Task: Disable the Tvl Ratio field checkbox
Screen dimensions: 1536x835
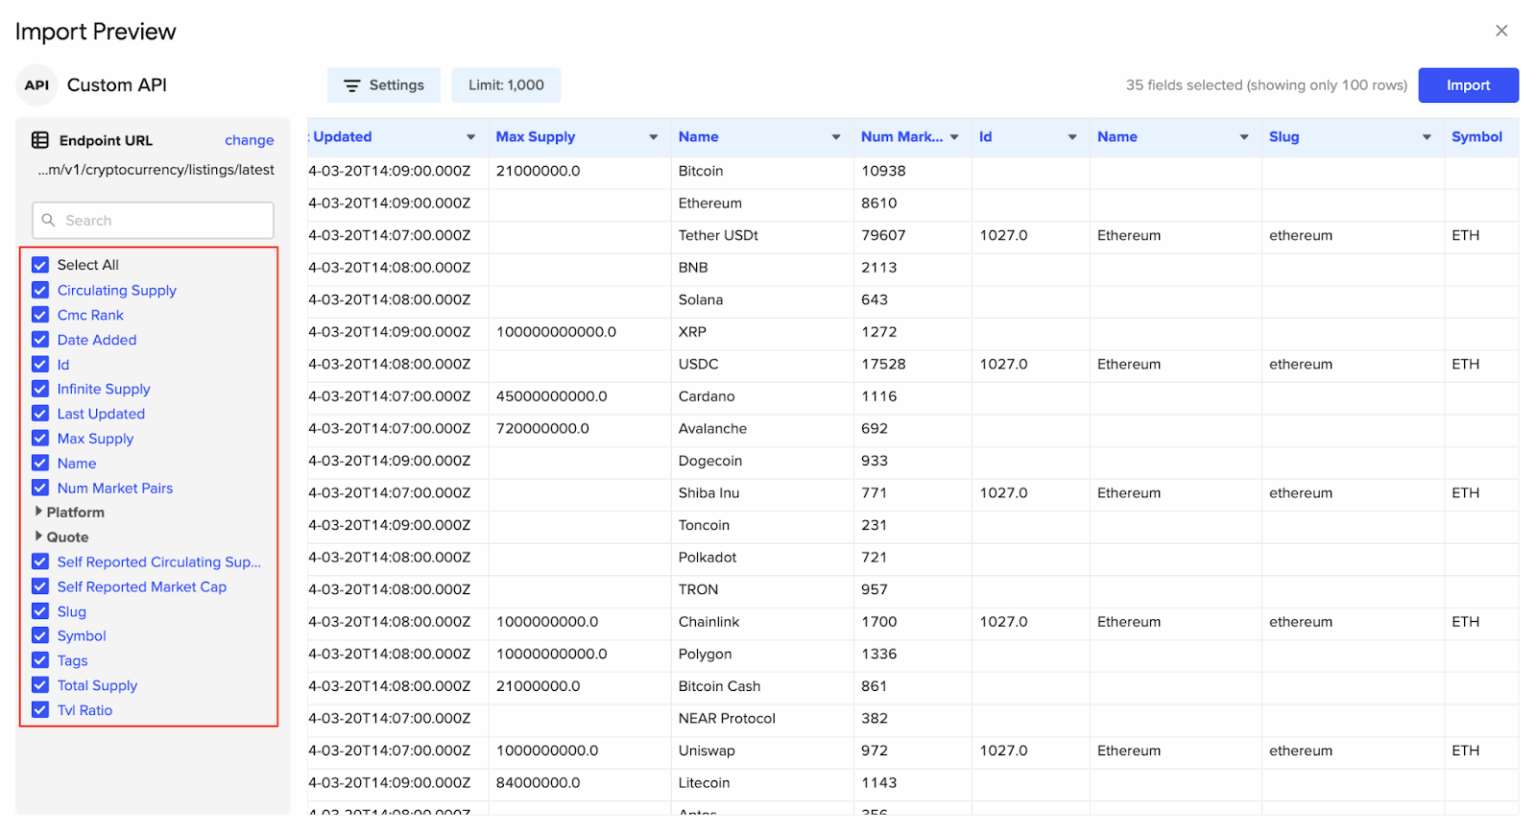Action: coord(40,710)
